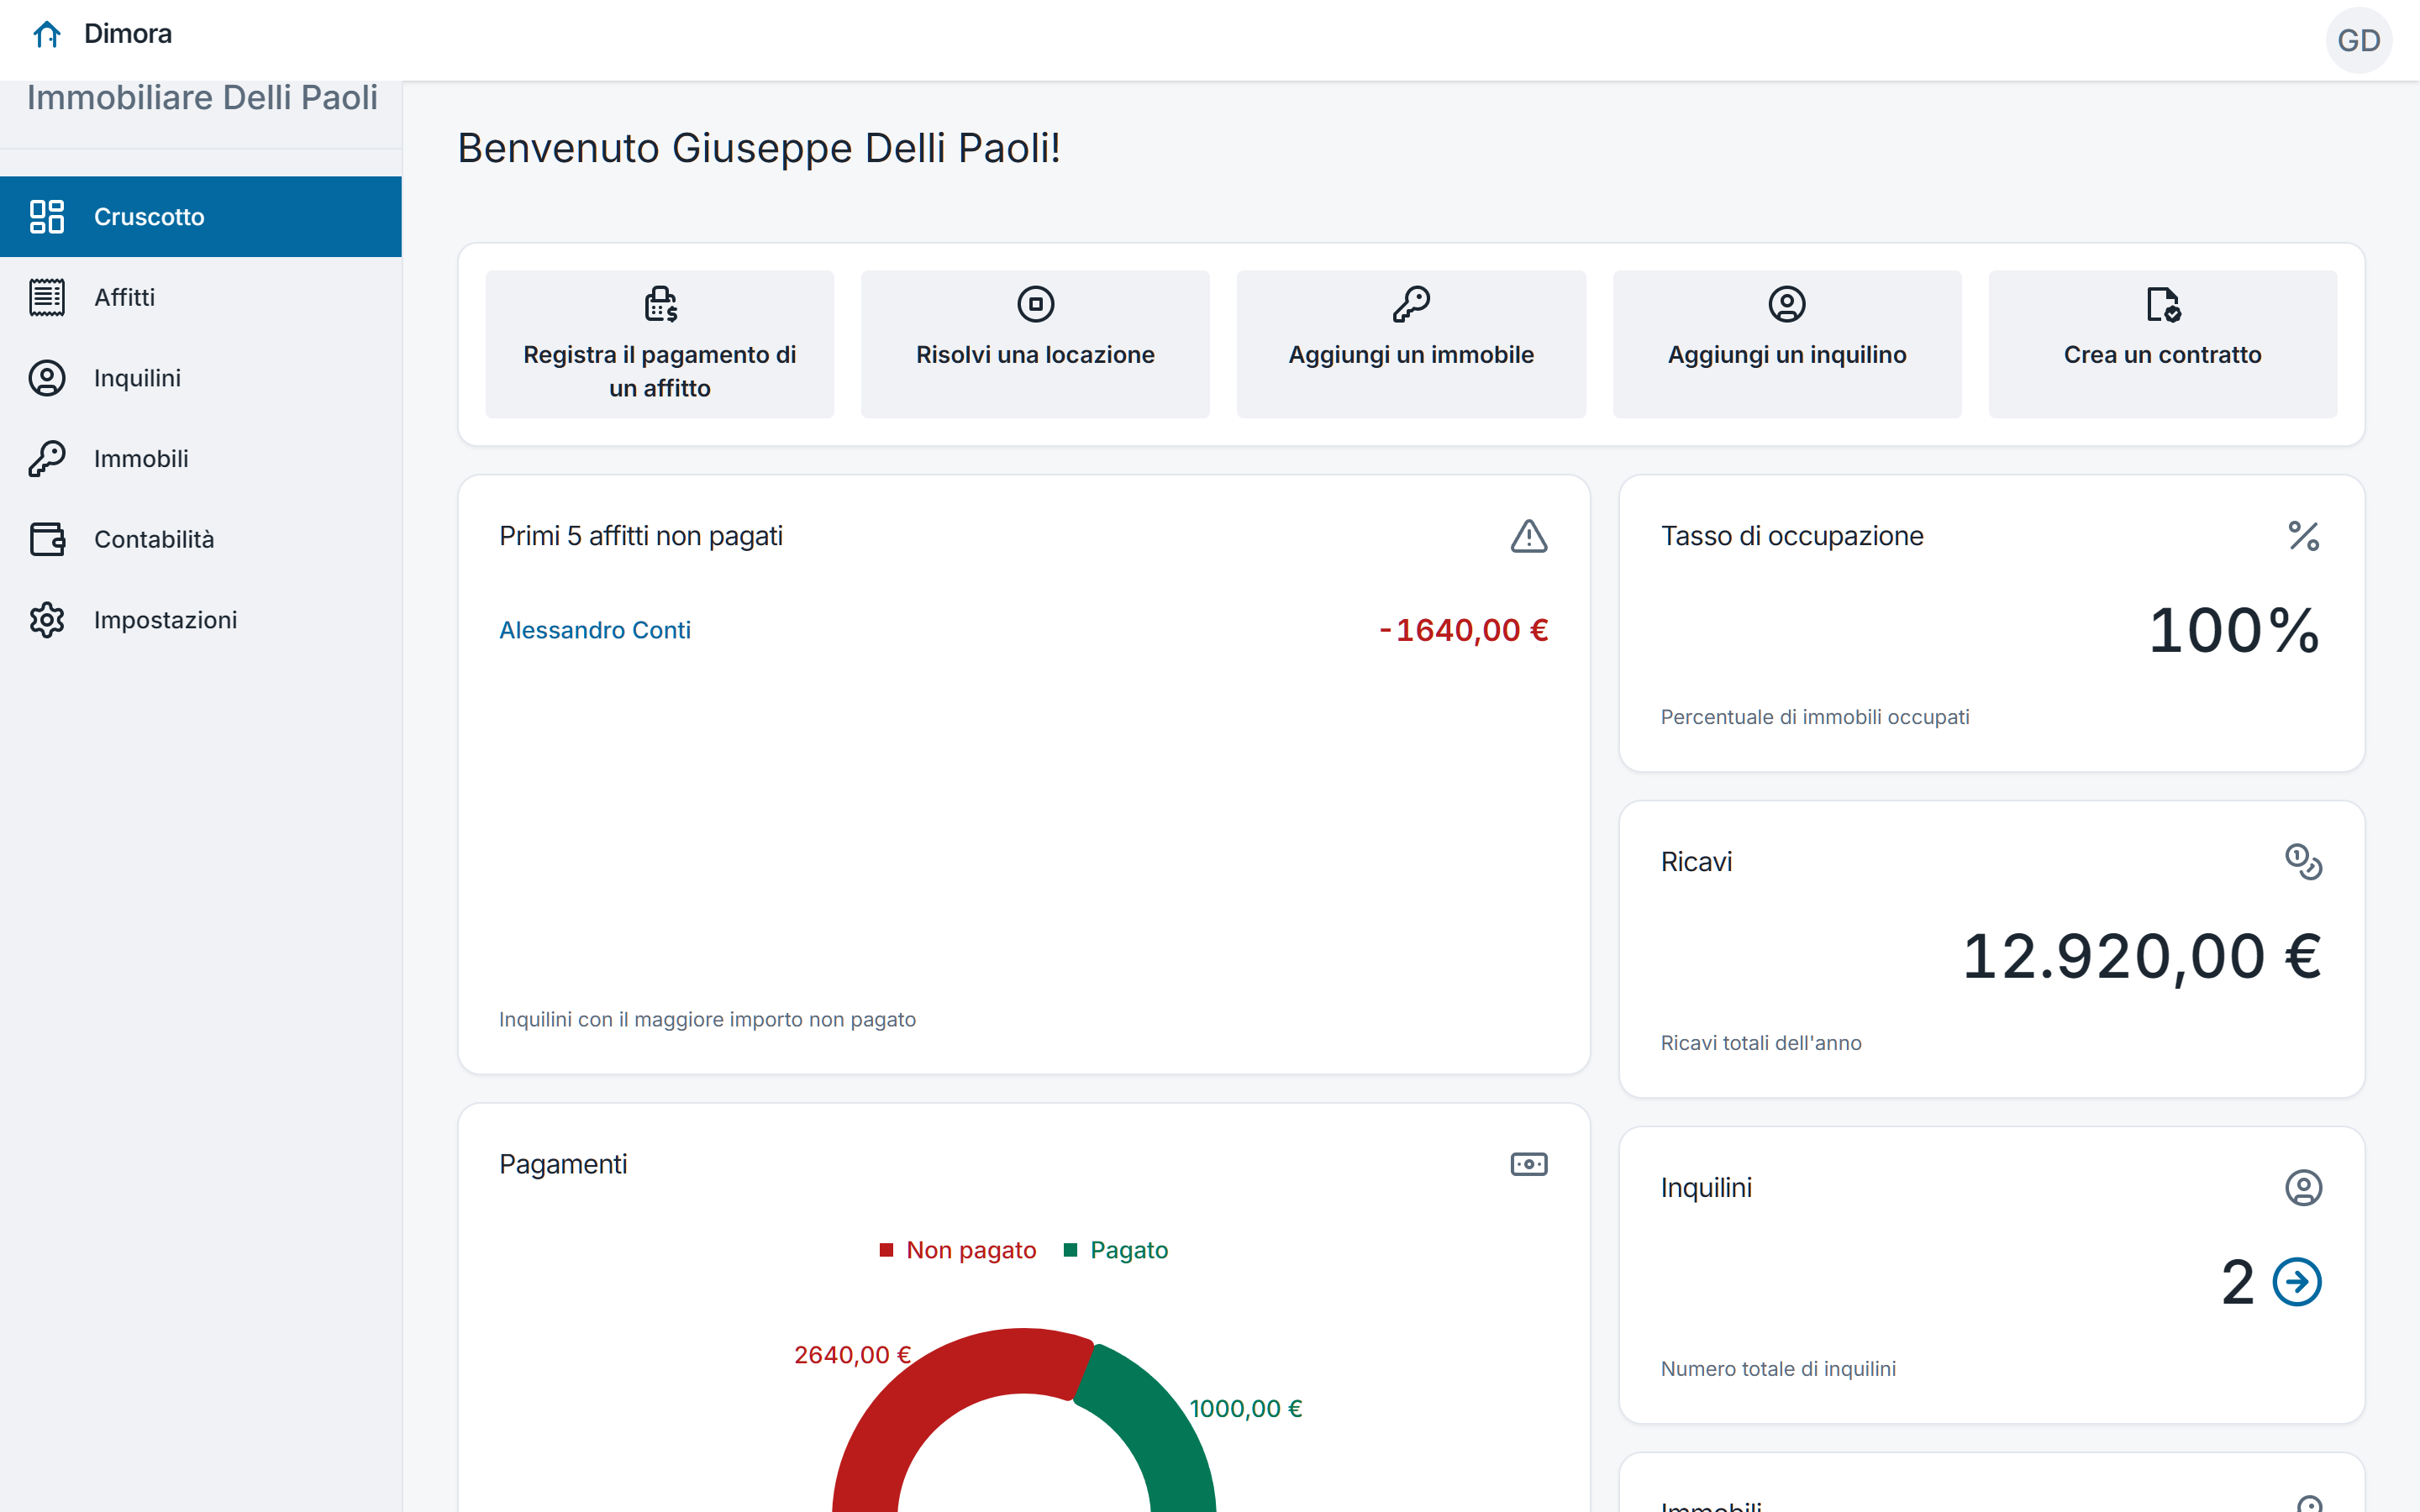
Task: Click the 100% occupancy rate value
Action: pos(2234,630)
